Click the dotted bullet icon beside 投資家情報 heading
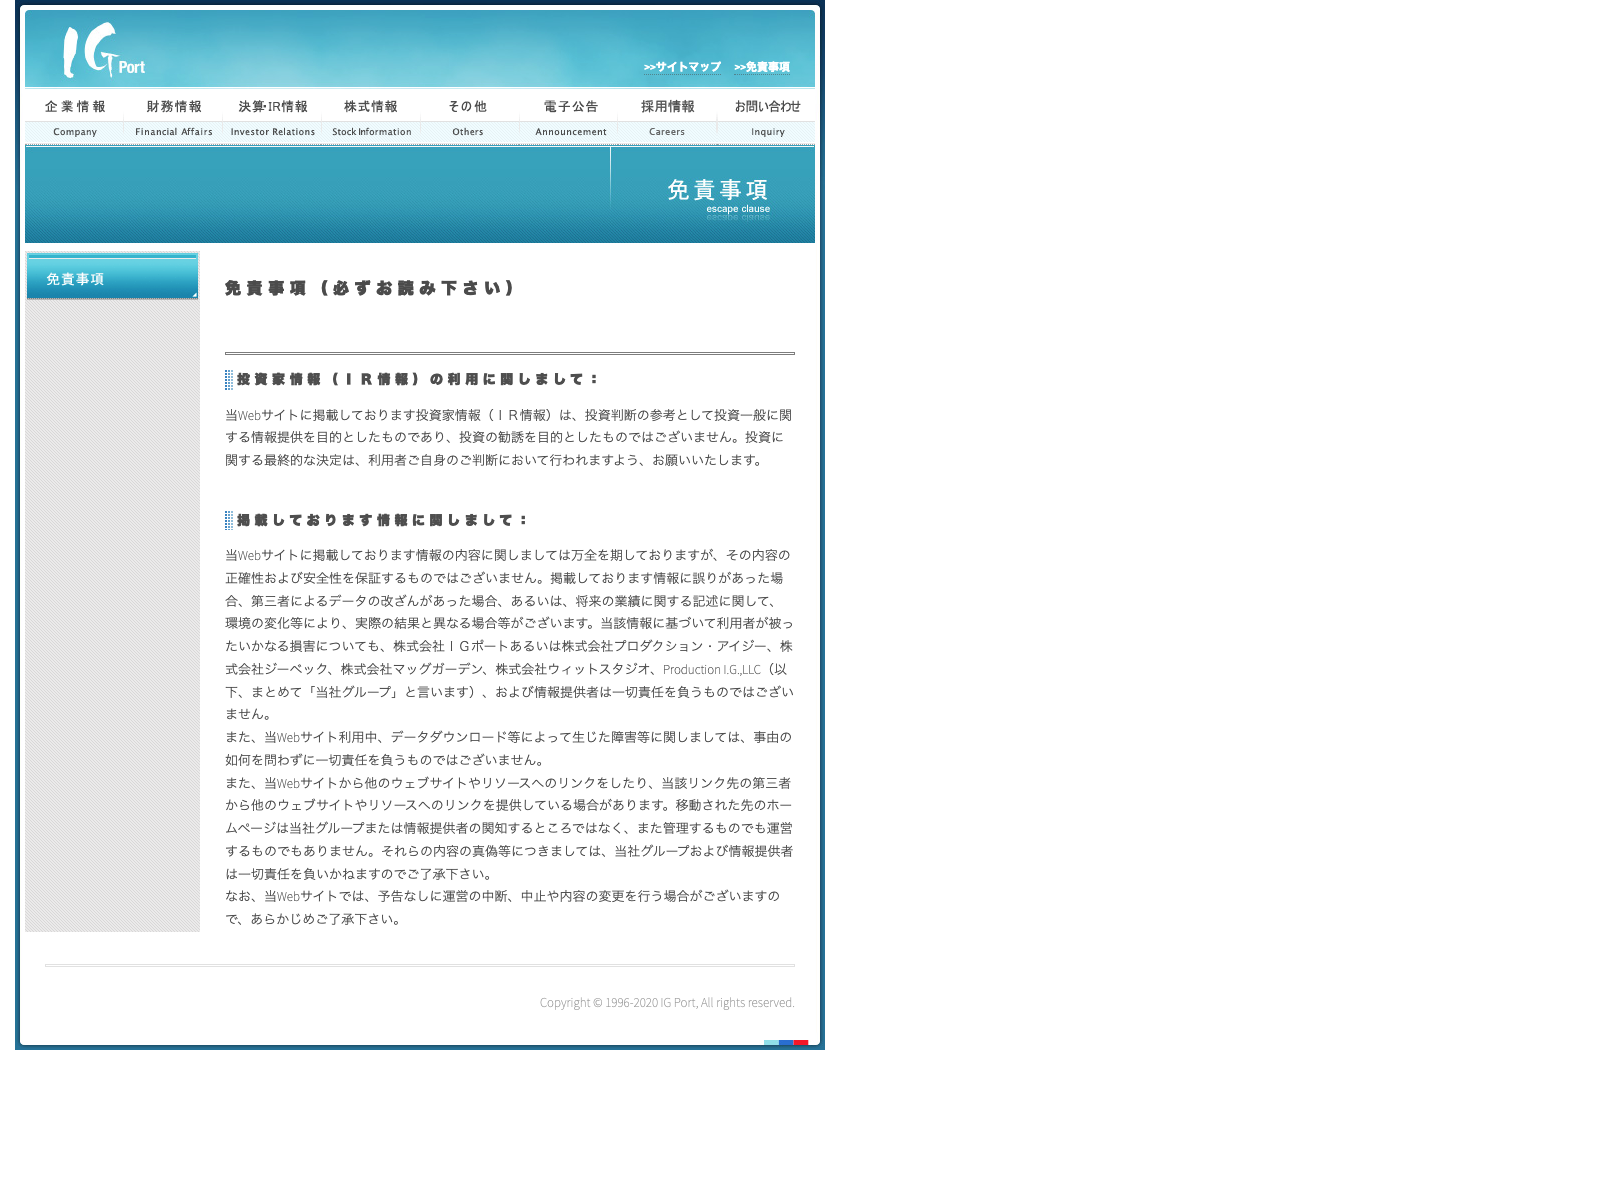This screenshot has height=1200, width=1600. click(x=229, y=379)
